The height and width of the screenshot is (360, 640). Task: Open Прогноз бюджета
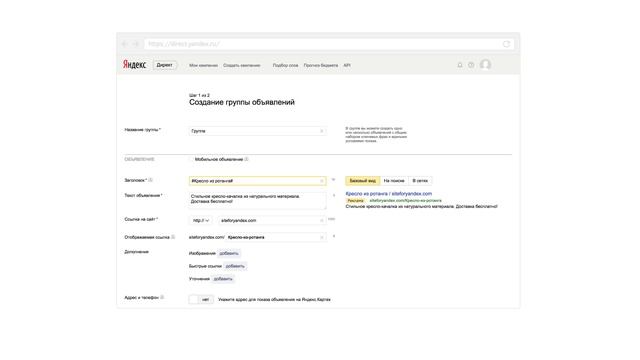coord(321,65)
